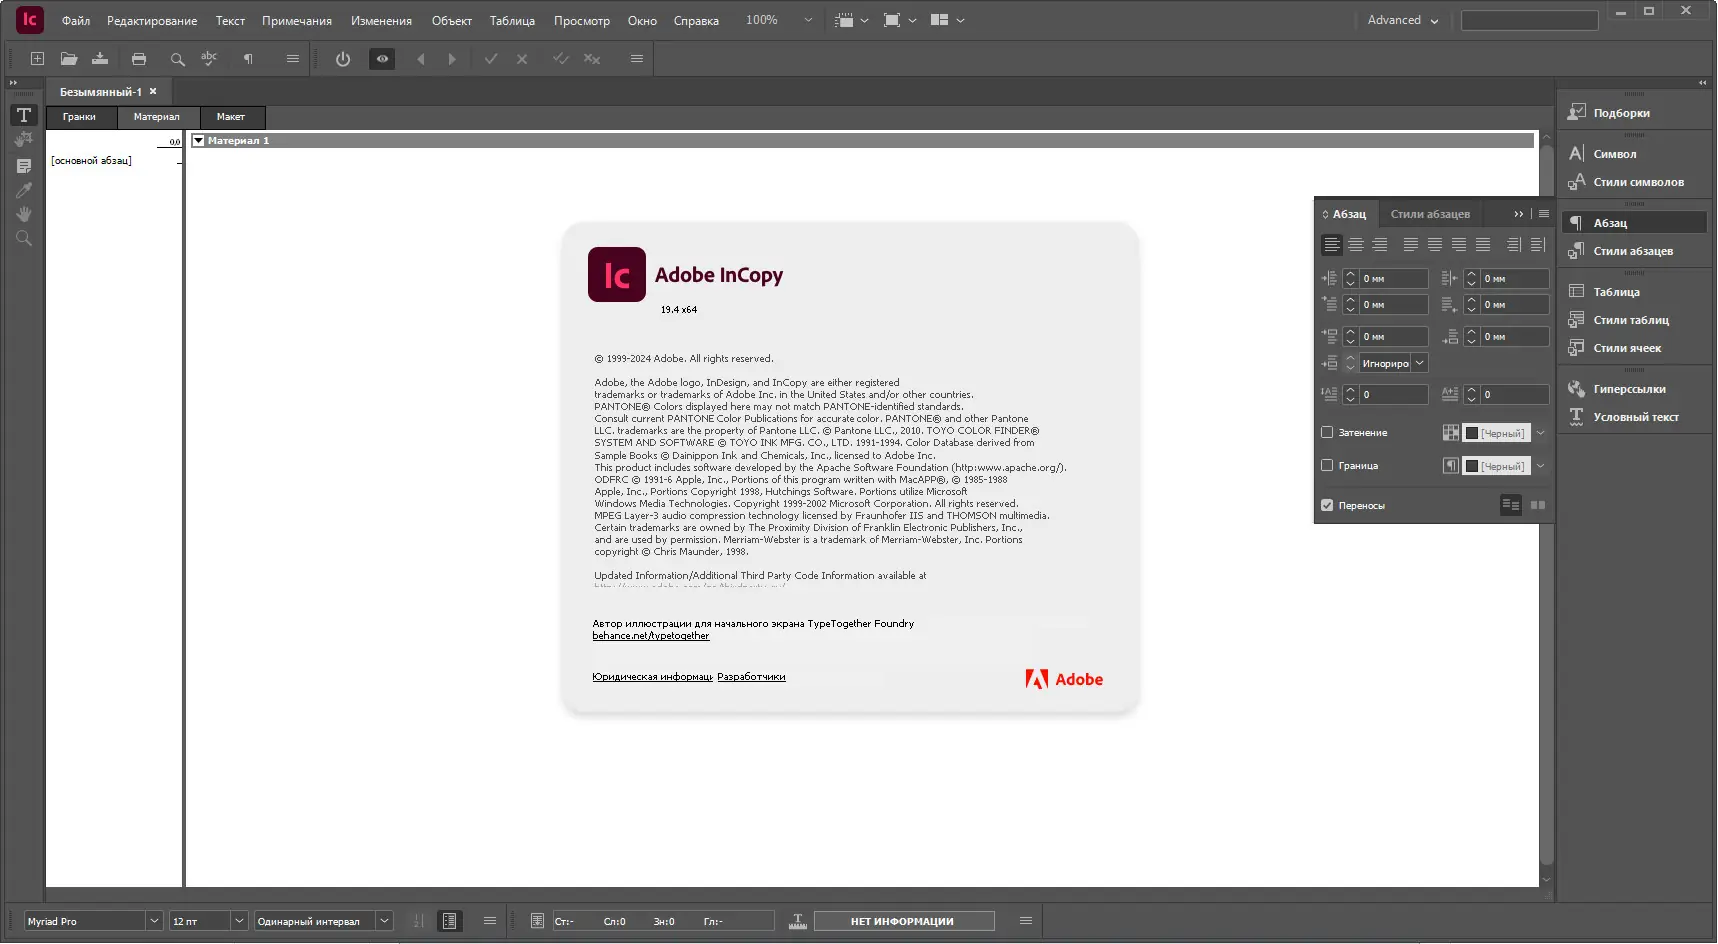1718x944 pixels.
Task: Toggle show changes eye icon
Action: (x=382, y=59)
